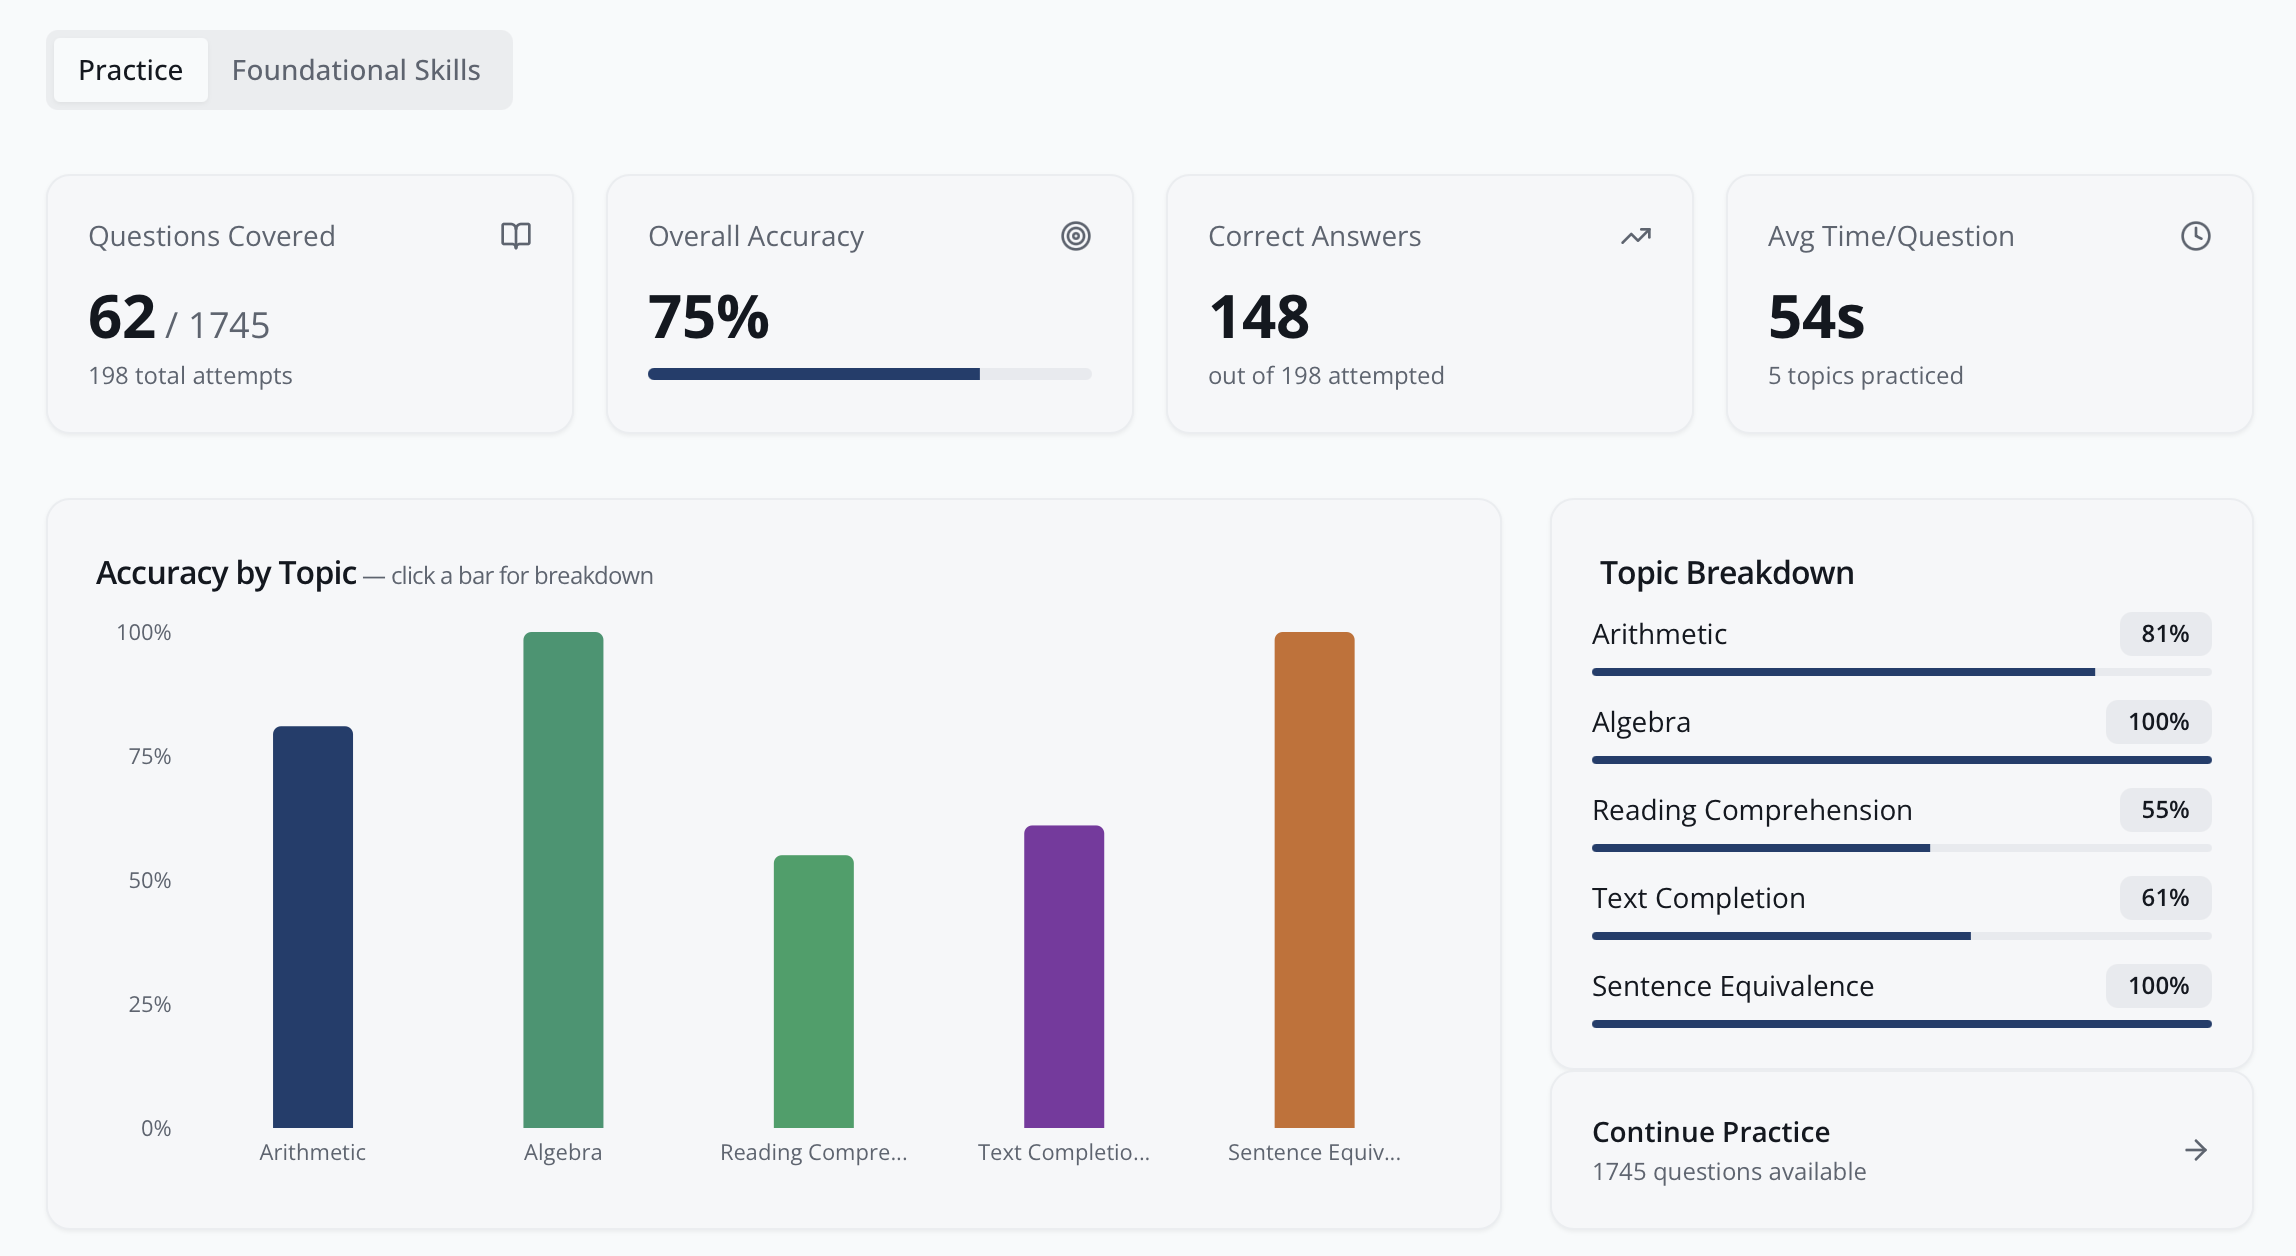This screenshot has width=2296, height=1256.
Task: Click the 'Text Completio...' axis label
Action: click(1064, 1152)
